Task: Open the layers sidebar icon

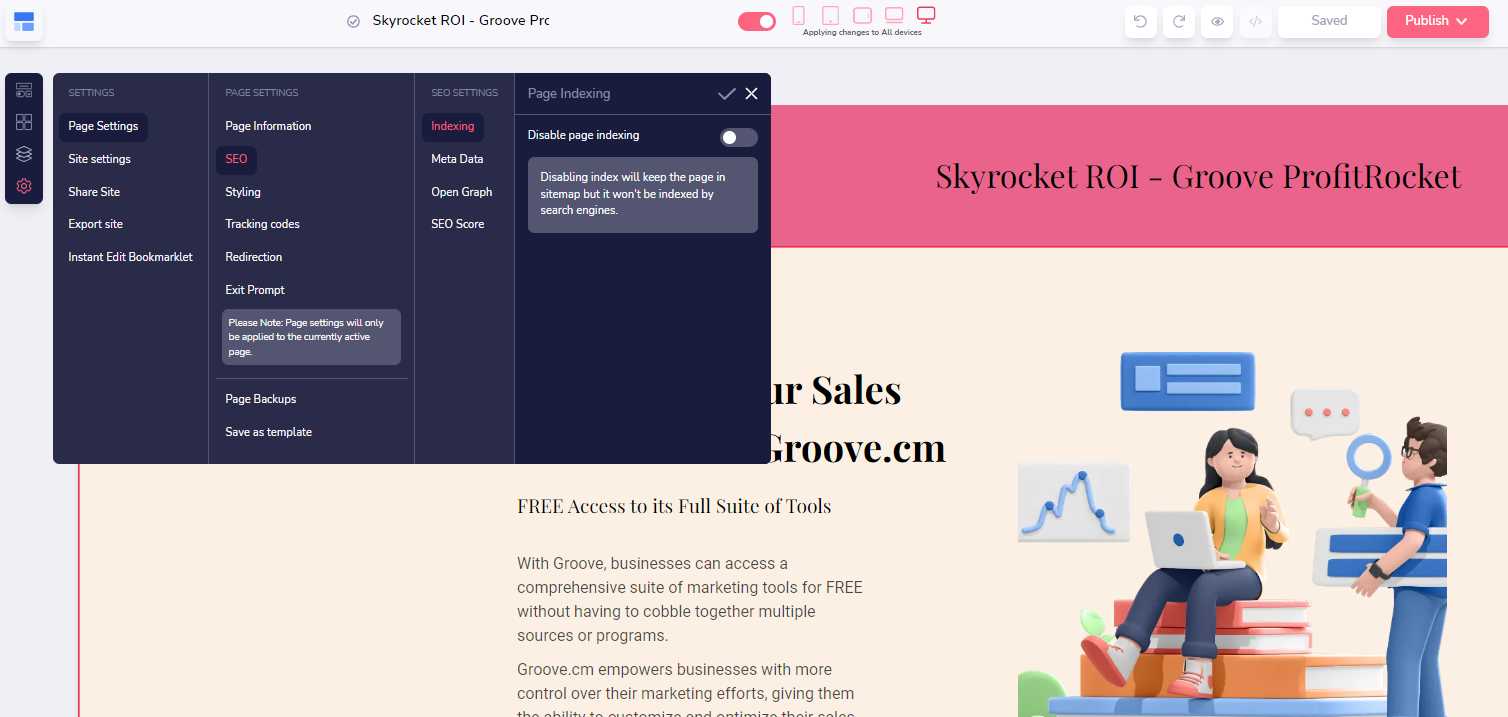Action: [24, 154]
